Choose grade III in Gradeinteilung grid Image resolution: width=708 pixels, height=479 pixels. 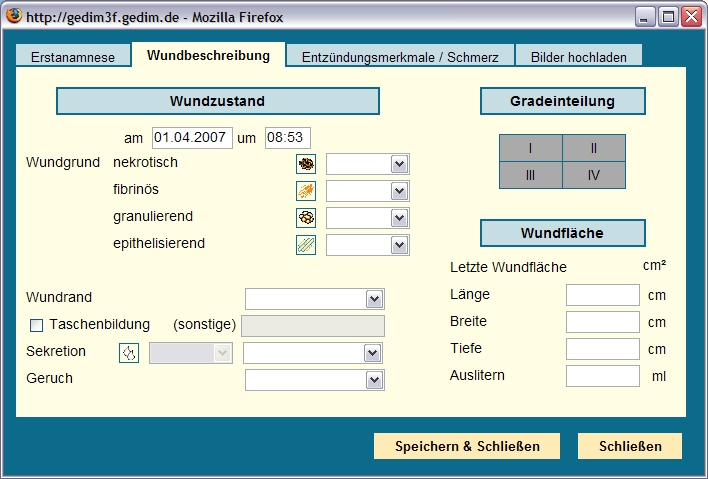click(x=530, y=175)
